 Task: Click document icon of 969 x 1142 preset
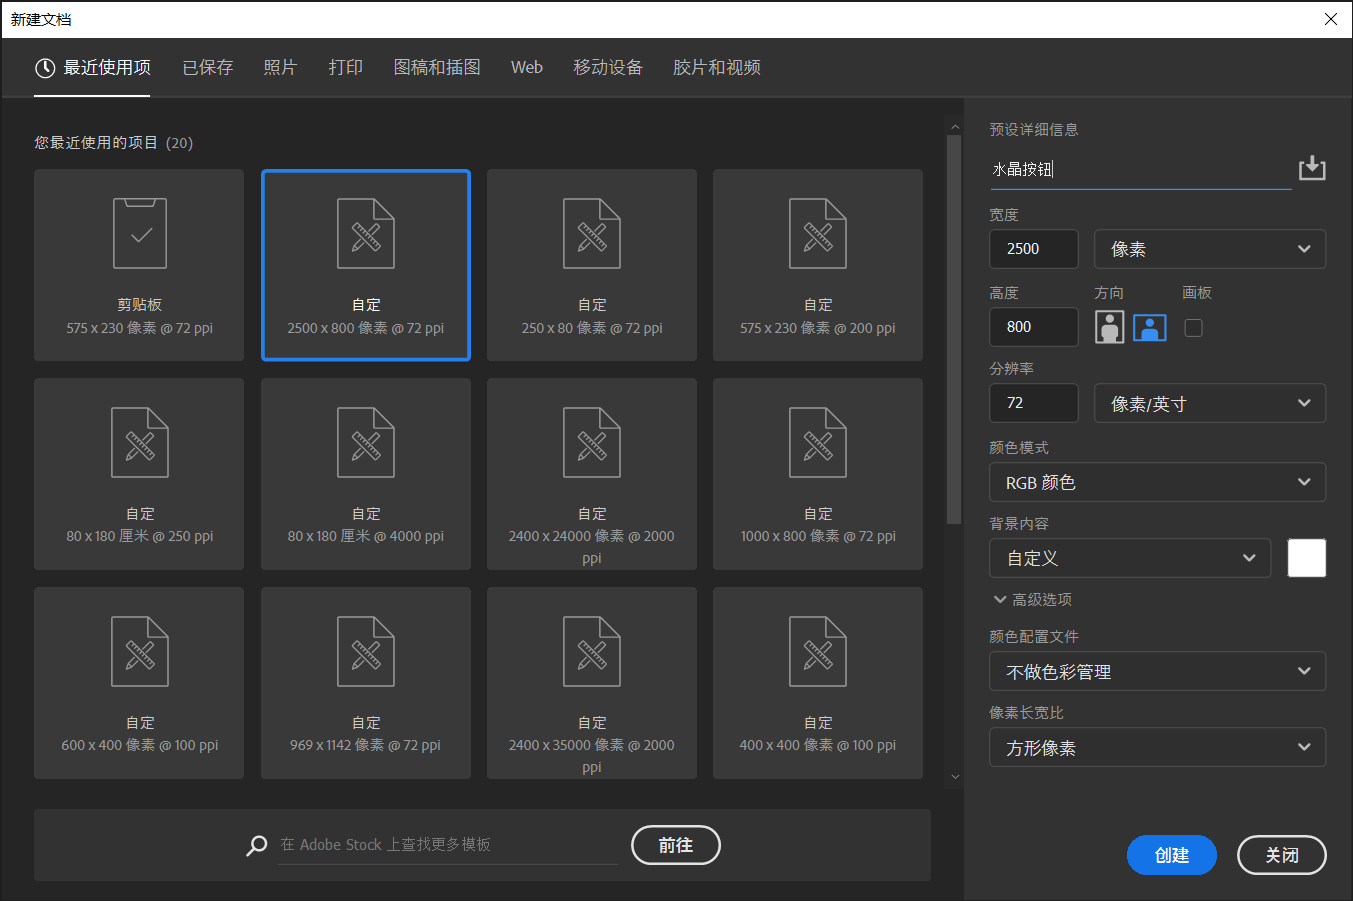coord(366,651)
